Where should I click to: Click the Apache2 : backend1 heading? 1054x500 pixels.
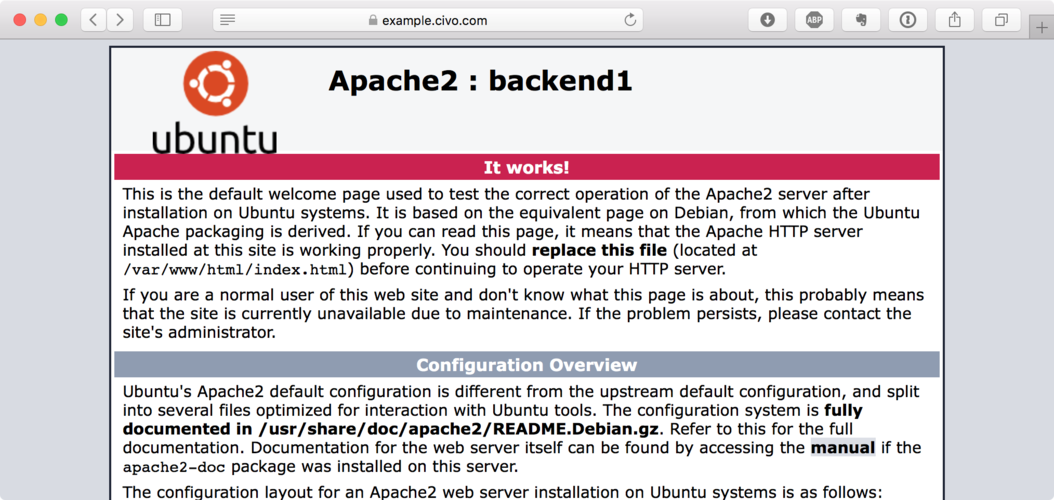(x=480, y=81)
